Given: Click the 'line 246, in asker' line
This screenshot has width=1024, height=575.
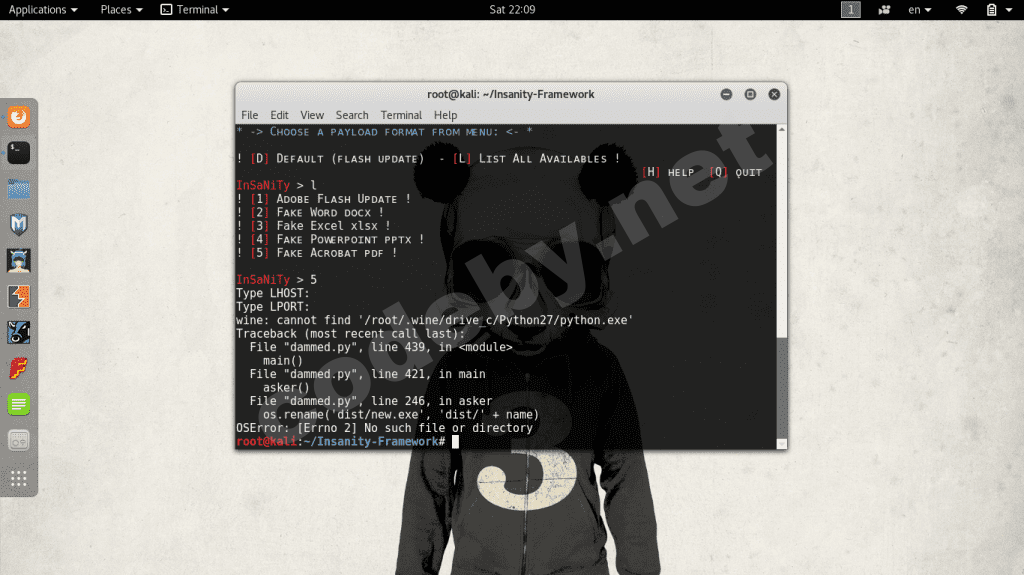Looking at the screenshot, I should (371, 401).
